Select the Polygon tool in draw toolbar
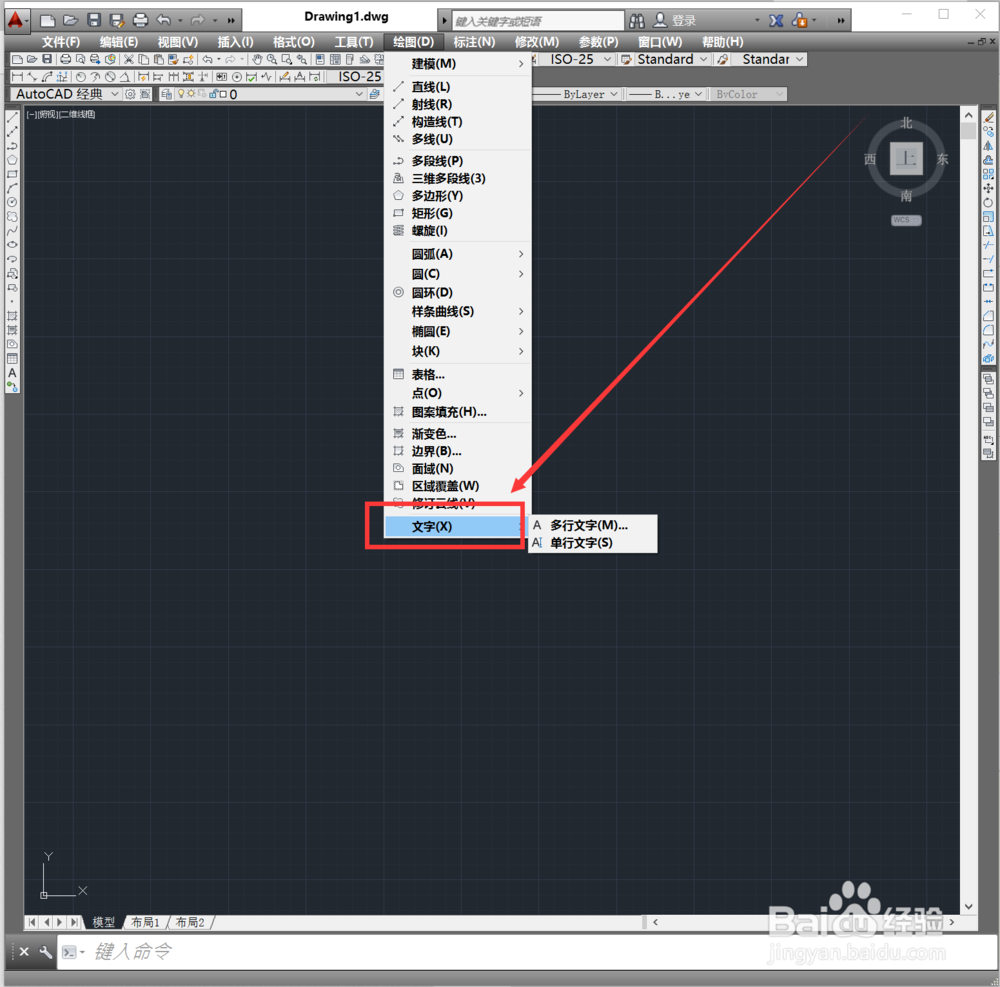1000x987 pixels. coord(12,160)
